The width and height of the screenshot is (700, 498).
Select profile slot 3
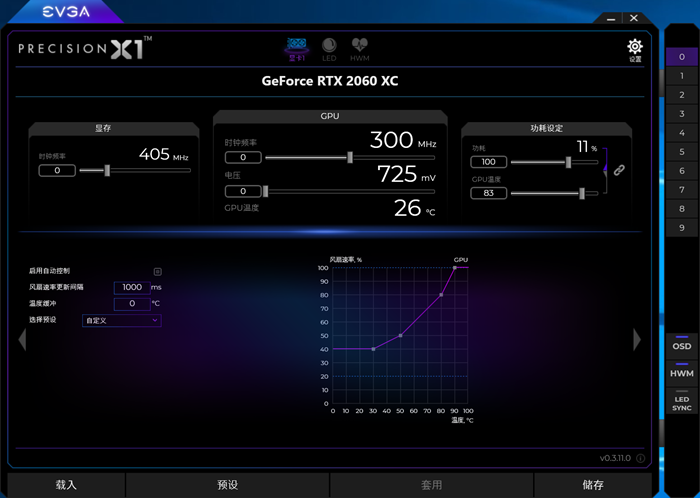pyautogui.click(x=682, y=114)
